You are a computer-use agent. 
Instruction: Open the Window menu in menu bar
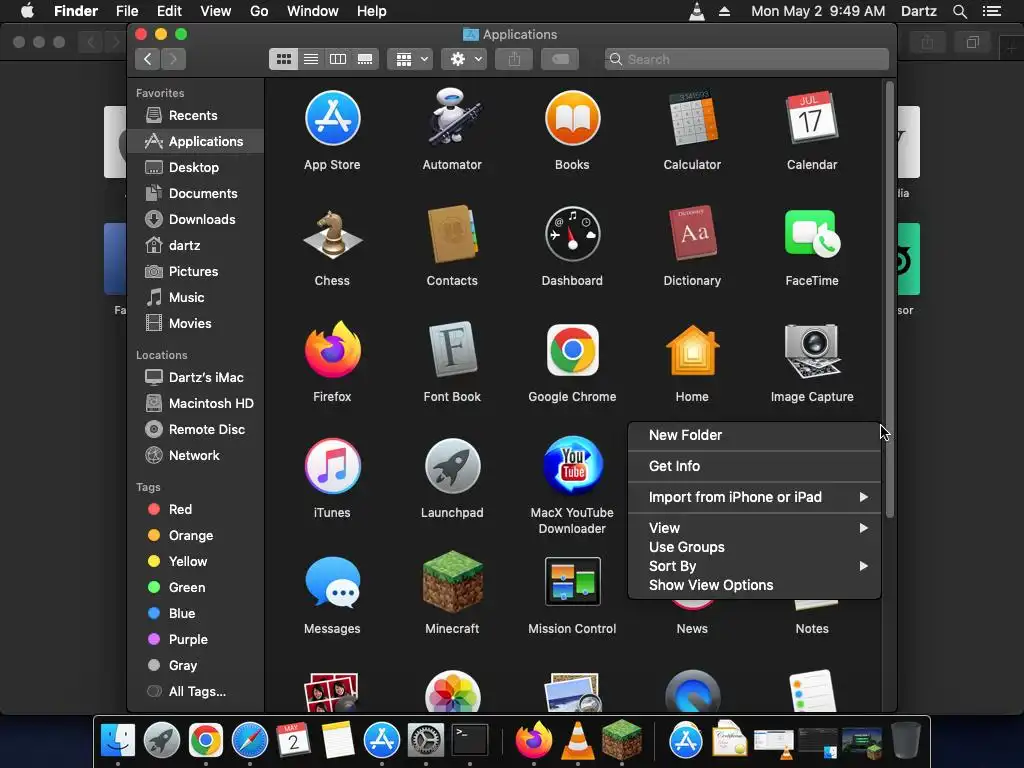[312, 11]
